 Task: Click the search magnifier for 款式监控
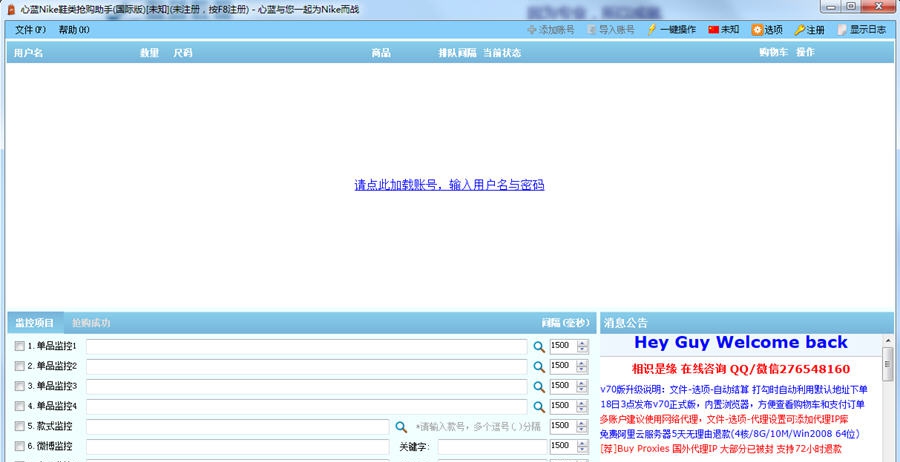pos(401,426)
